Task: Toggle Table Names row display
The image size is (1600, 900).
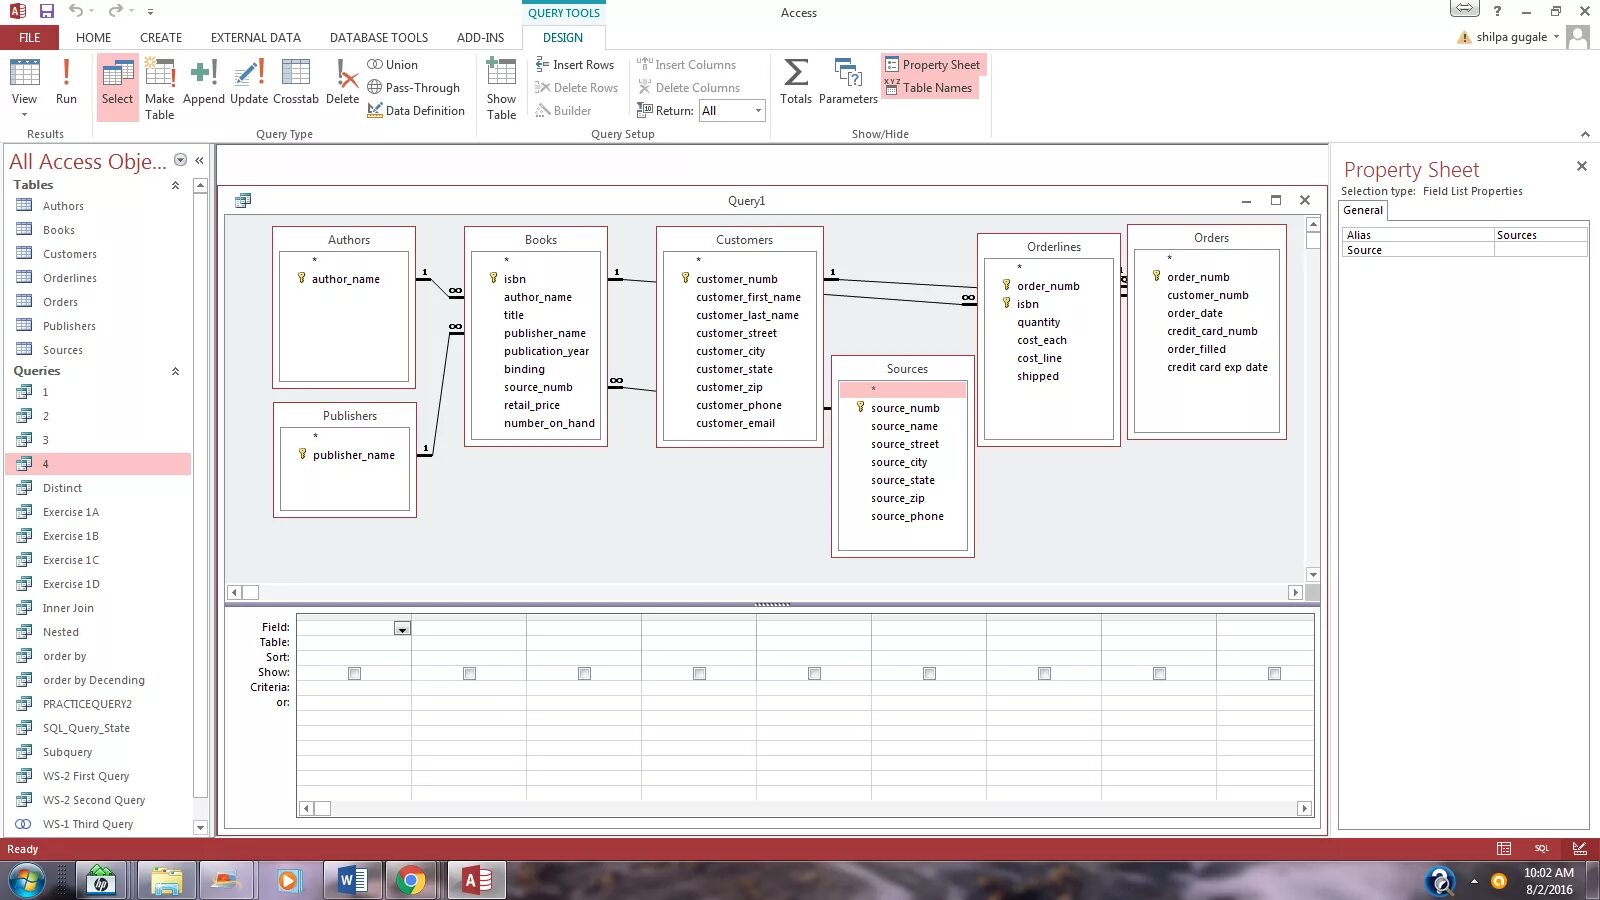Action: [928, 87]
